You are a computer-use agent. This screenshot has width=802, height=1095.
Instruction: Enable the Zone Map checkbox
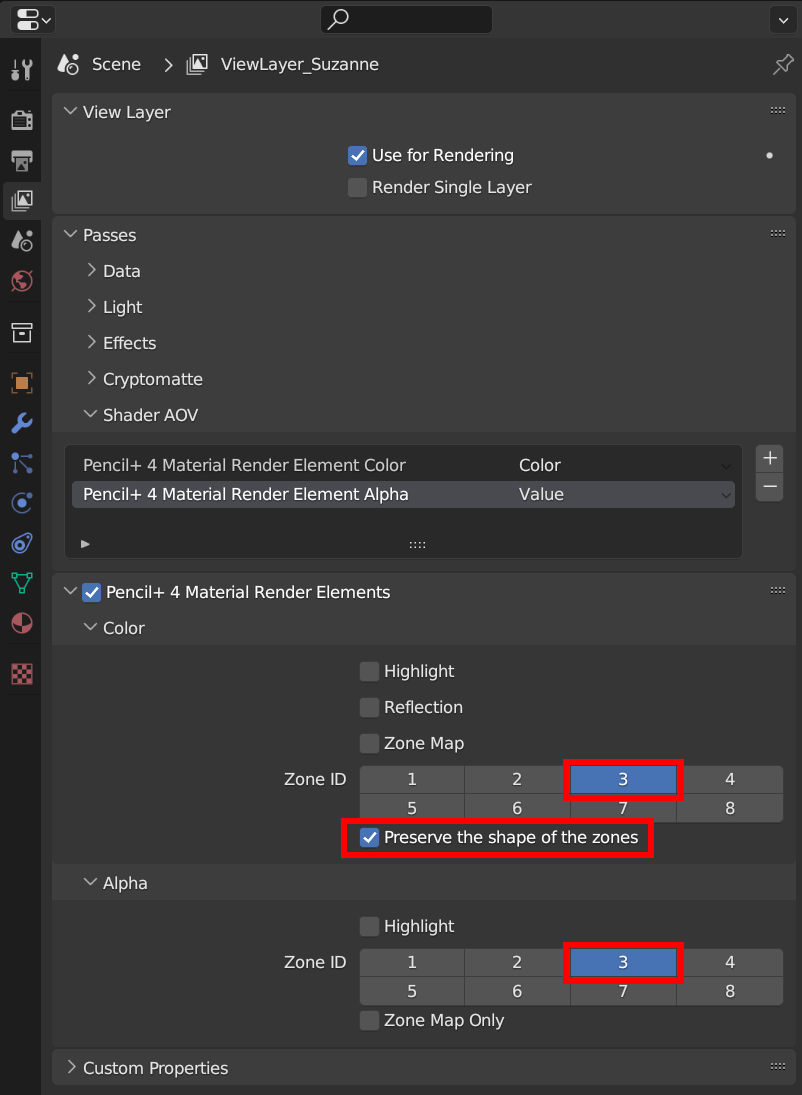[x=369, y=744]
